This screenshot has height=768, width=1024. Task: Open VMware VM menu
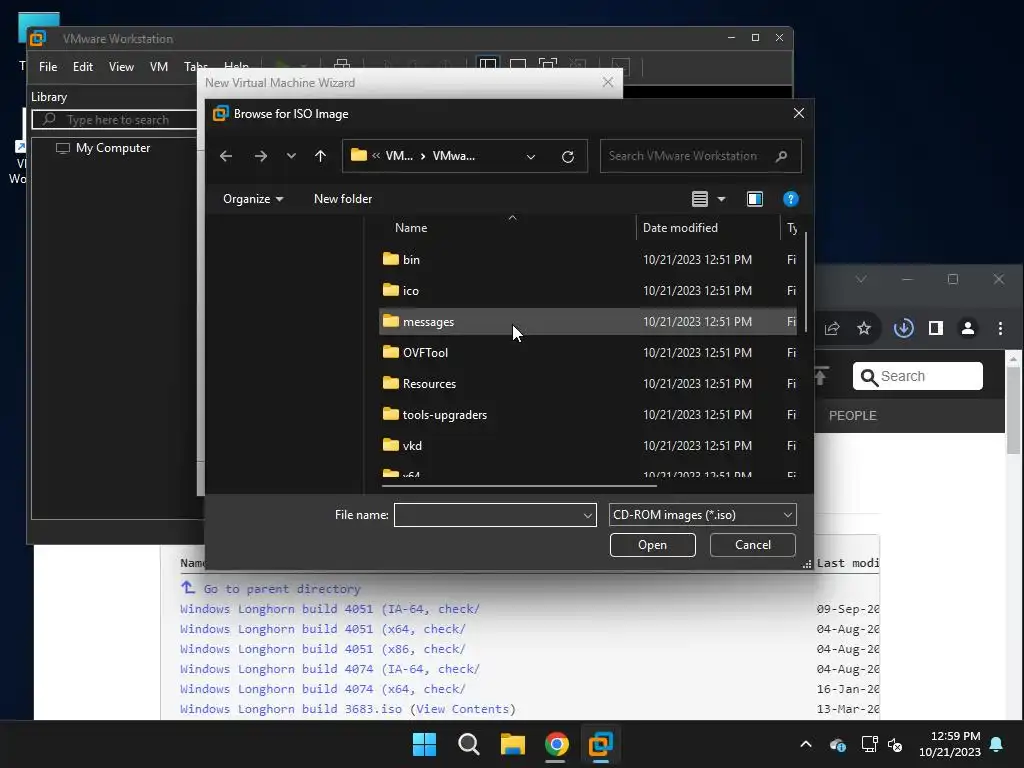pyautogui.click(x=159, y=67)
